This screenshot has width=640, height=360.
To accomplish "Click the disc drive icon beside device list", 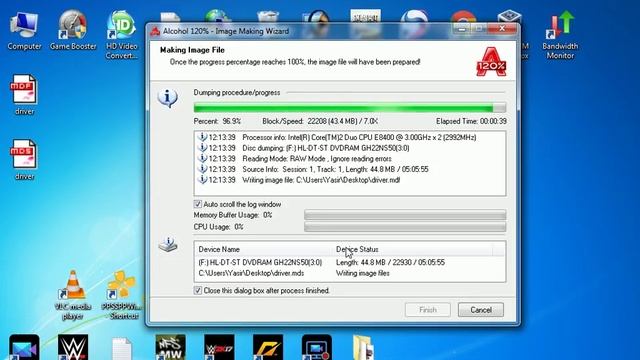I will pyautogui.click(x=168, y=244).
